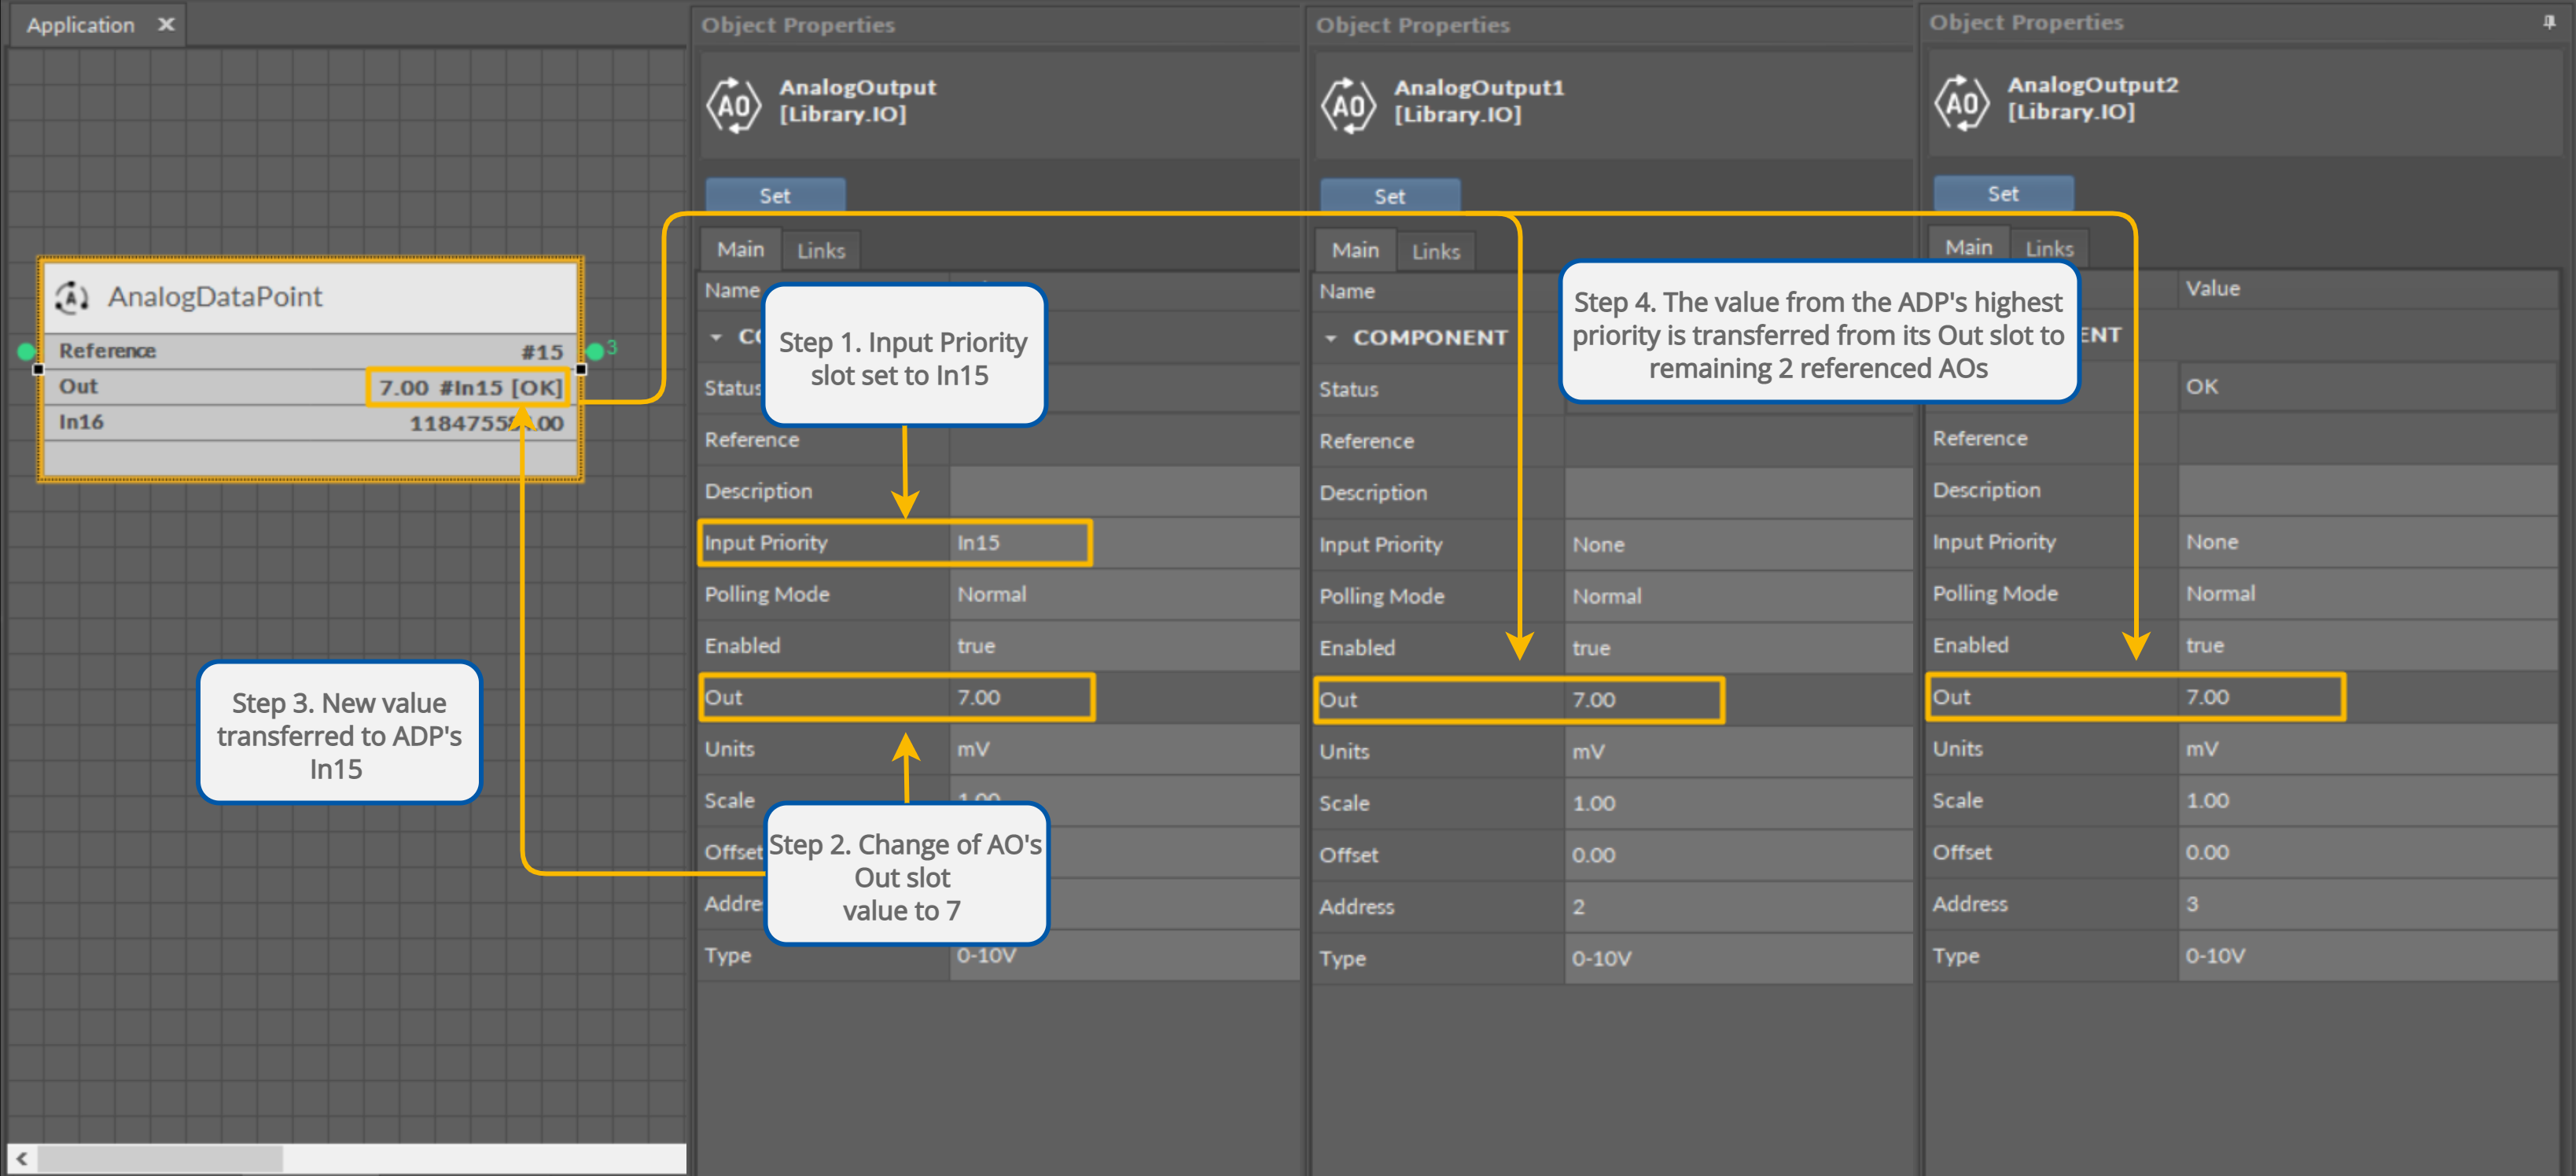Toggle the Enabled true value in AnalogOutput2
Viewport: 2576px width, 1176px height.
click(x=2204, y=646)
